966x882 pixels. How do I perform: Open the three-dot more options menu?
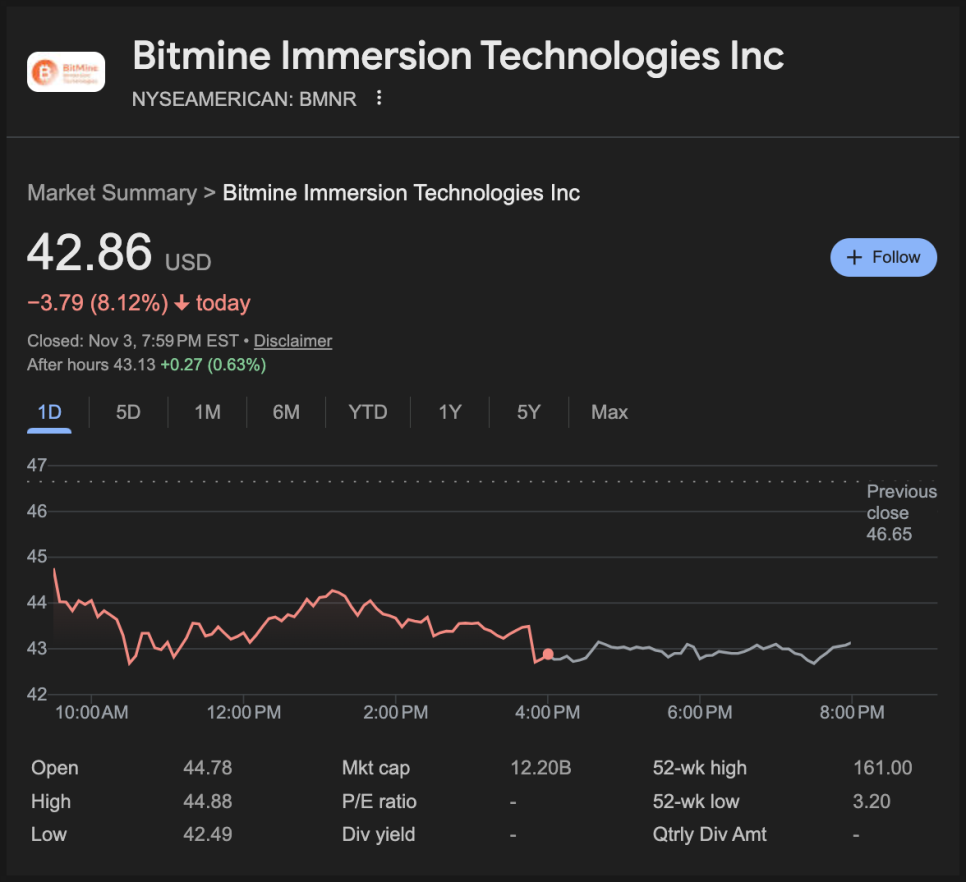tap(379, 98)
